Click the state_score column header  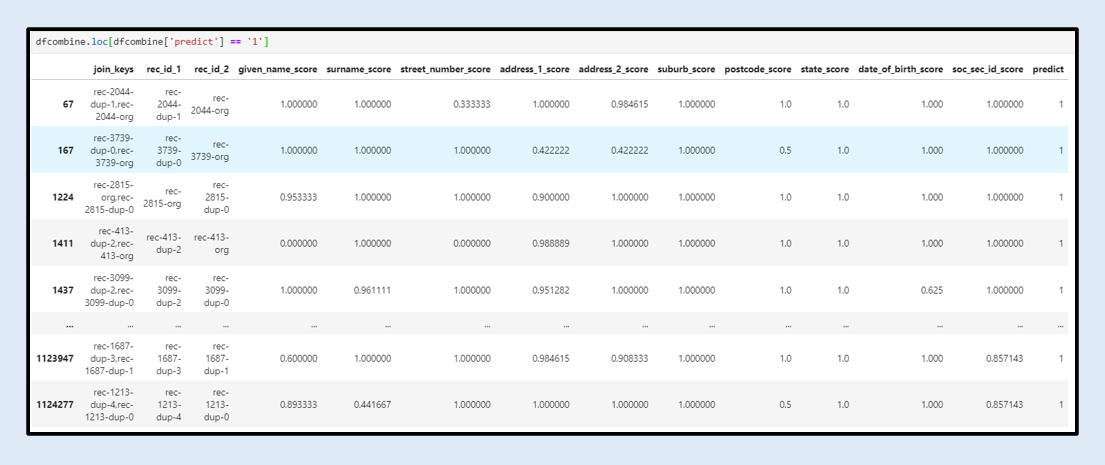[x=825, y=70]
